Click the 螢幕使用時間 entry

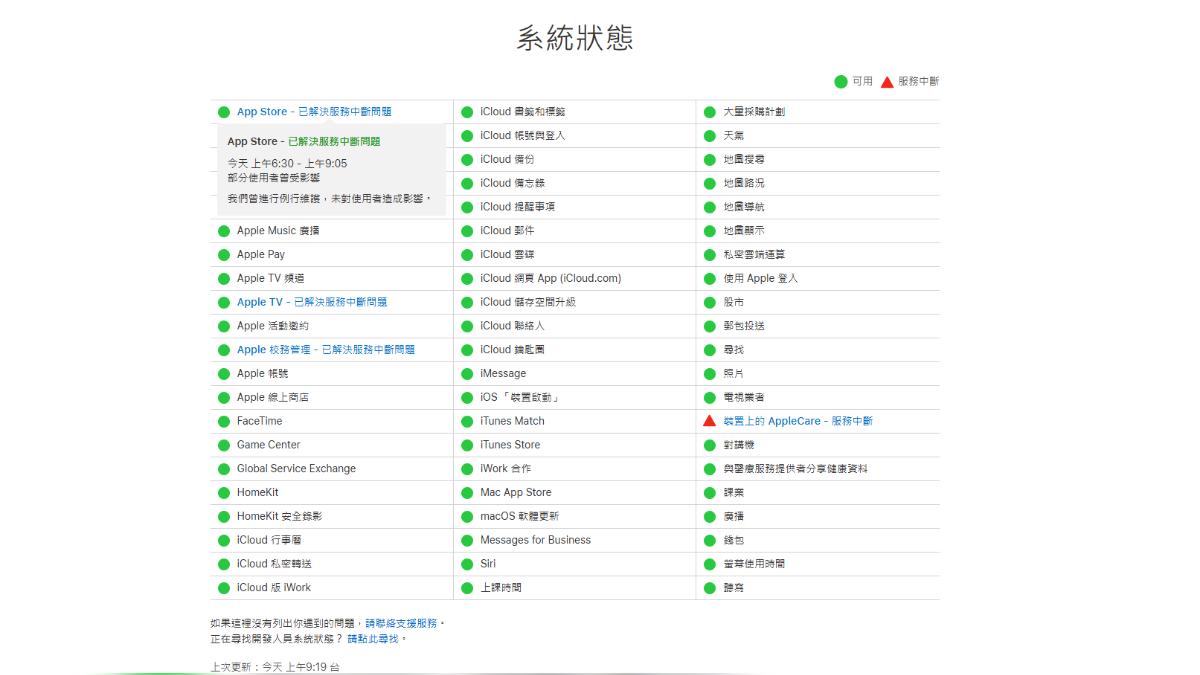pos(754,564)
